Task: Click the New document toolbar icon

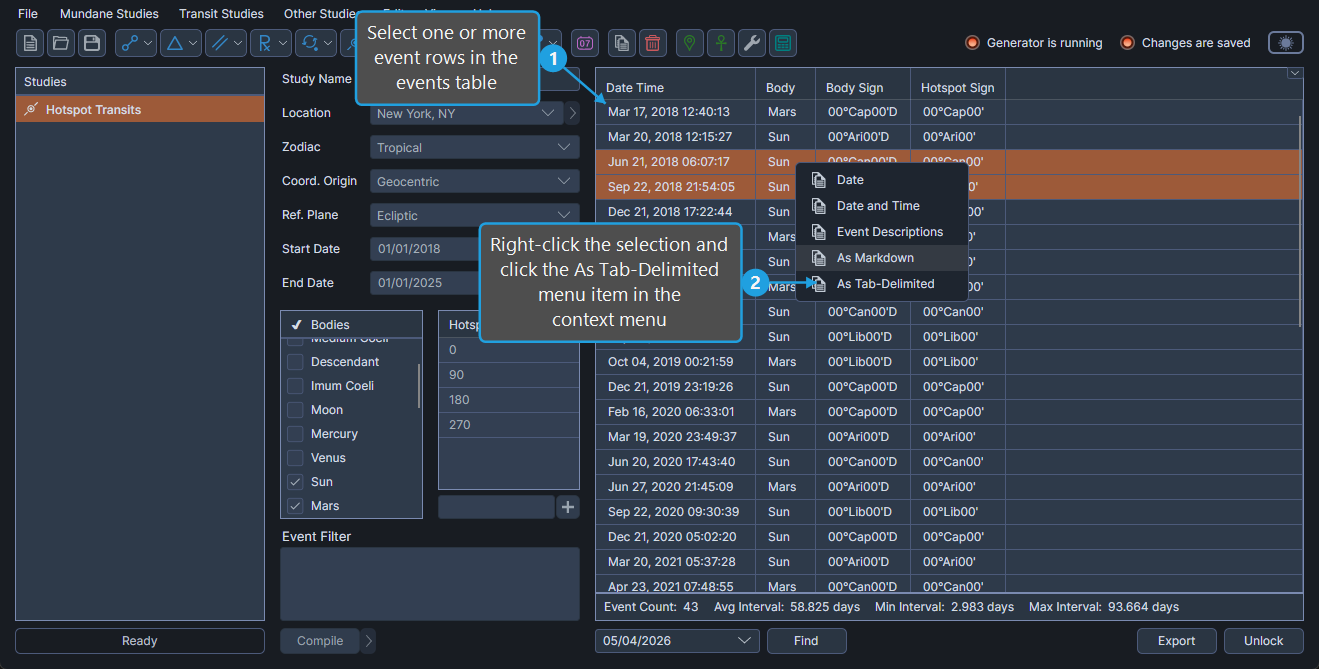Action: (x=30, y=43)
